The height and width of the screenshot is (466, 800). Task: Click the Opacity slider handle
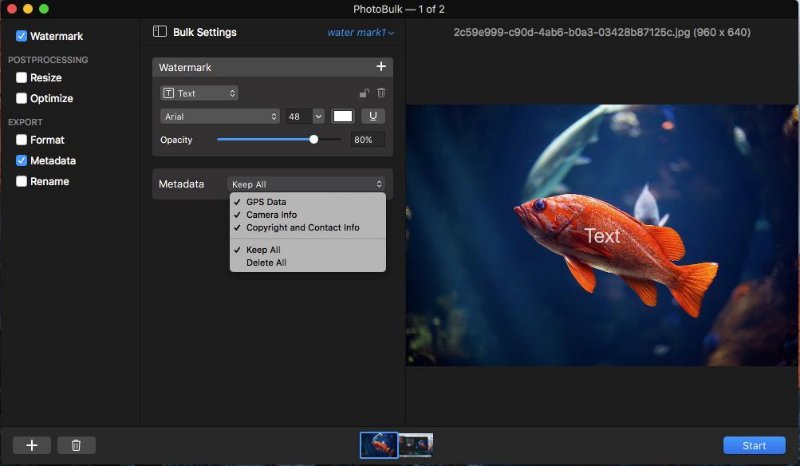314,139
